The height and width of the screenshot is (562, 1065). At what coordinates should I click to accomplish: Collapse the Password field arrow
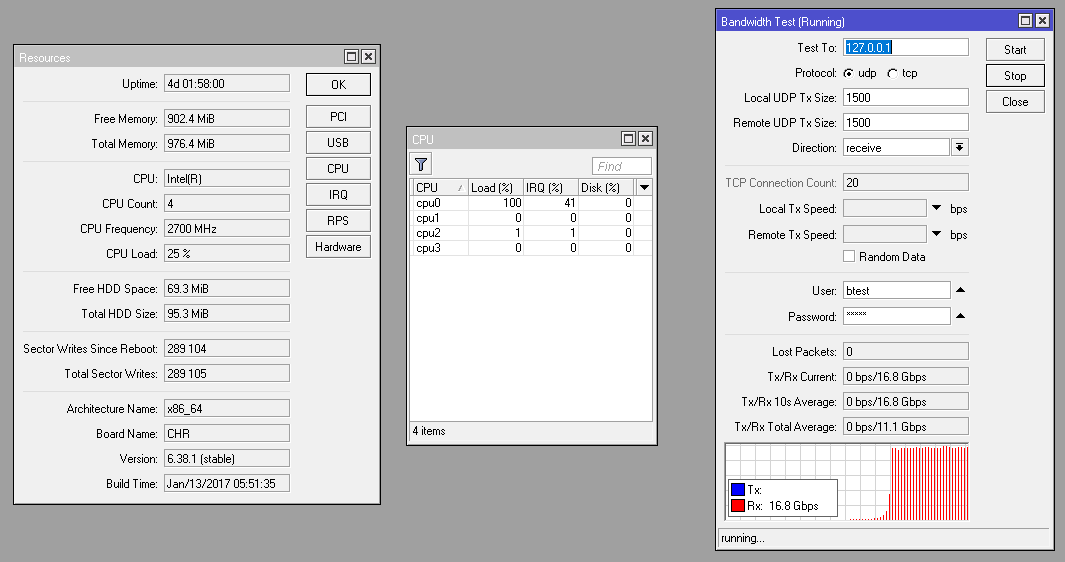coord(960,316)
